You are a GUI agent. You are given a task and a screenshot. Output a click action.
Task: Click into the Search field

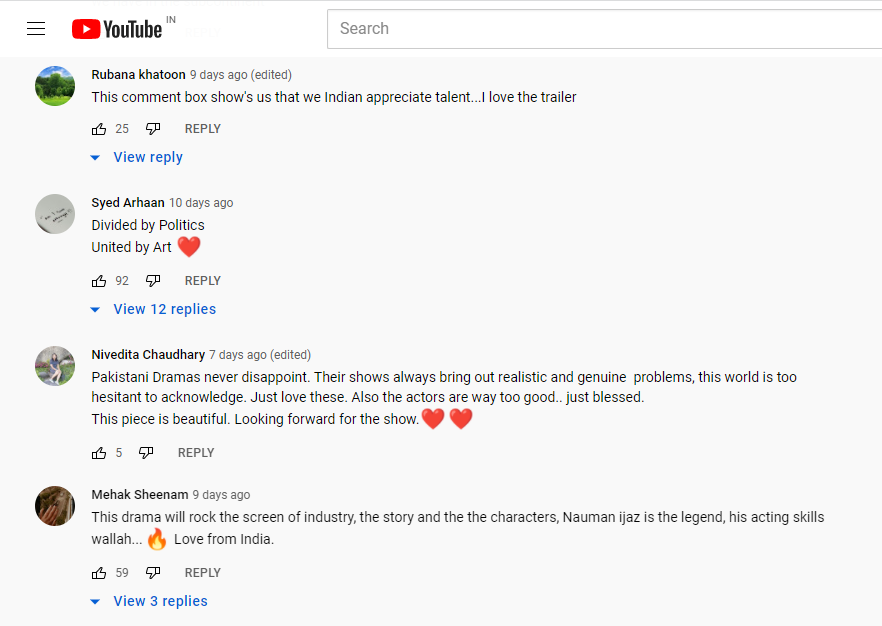pyautogui.click(x=605, y=29)
